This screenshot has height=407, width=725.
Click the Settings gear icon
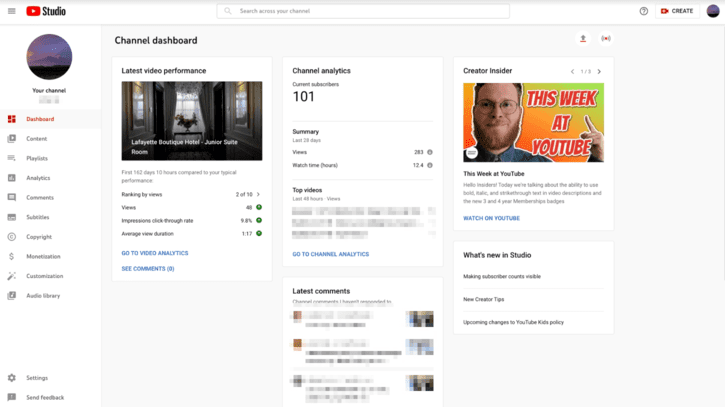[x=12, y=378]
